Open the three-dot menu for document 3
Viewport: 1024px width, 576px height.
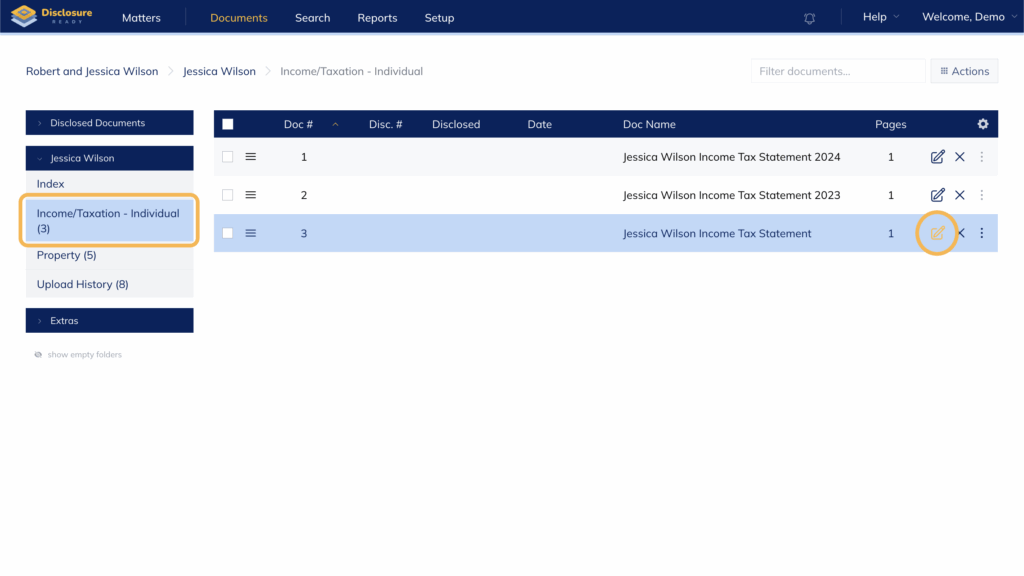click(x=982, y=233)
